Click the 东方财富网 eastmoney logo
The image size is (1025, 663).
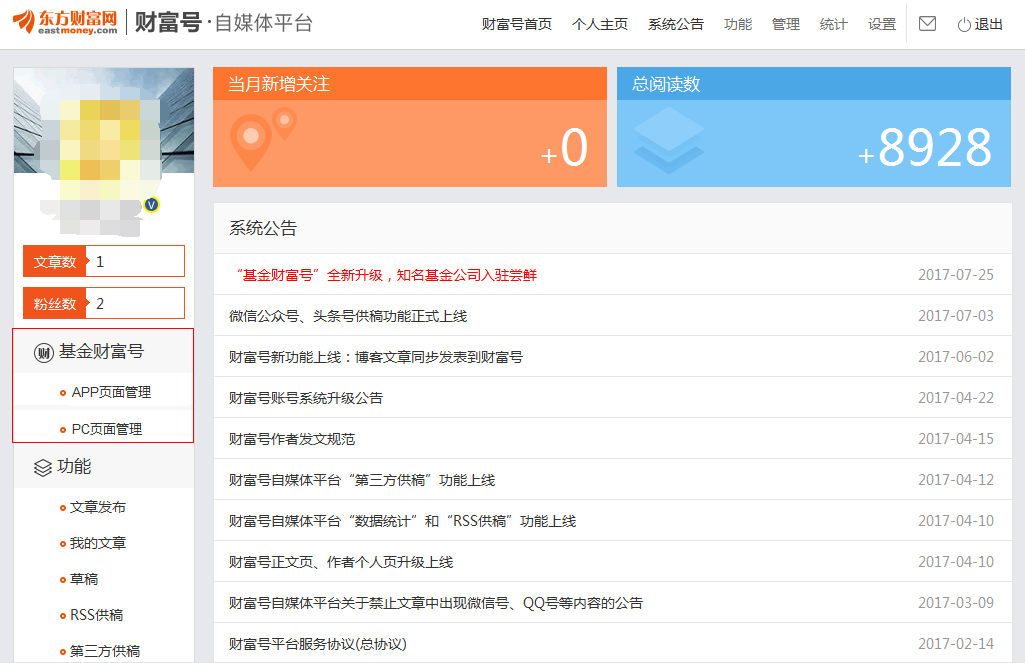pyautogui.click(x=65, y=22)
